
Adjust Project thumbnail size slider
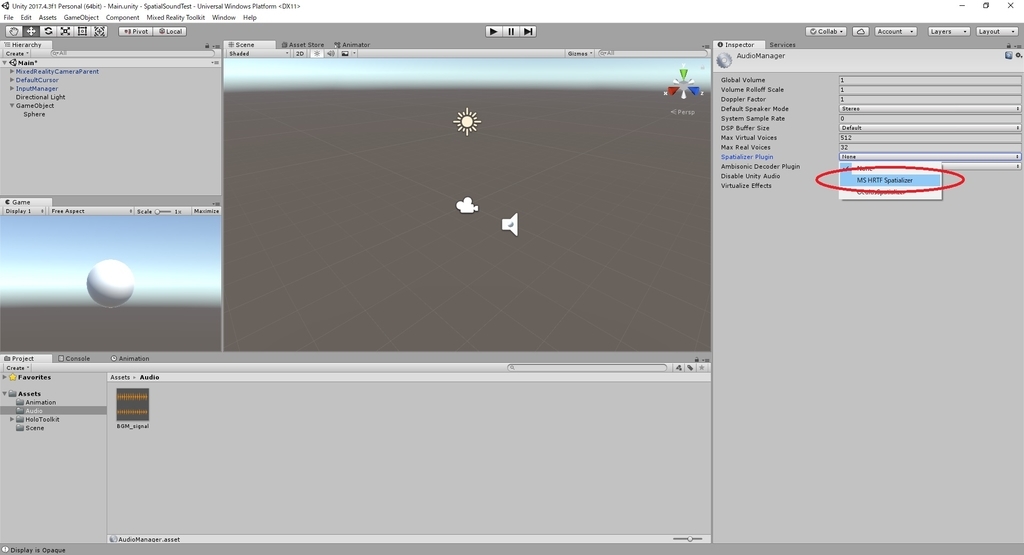[x=688, y=539]
